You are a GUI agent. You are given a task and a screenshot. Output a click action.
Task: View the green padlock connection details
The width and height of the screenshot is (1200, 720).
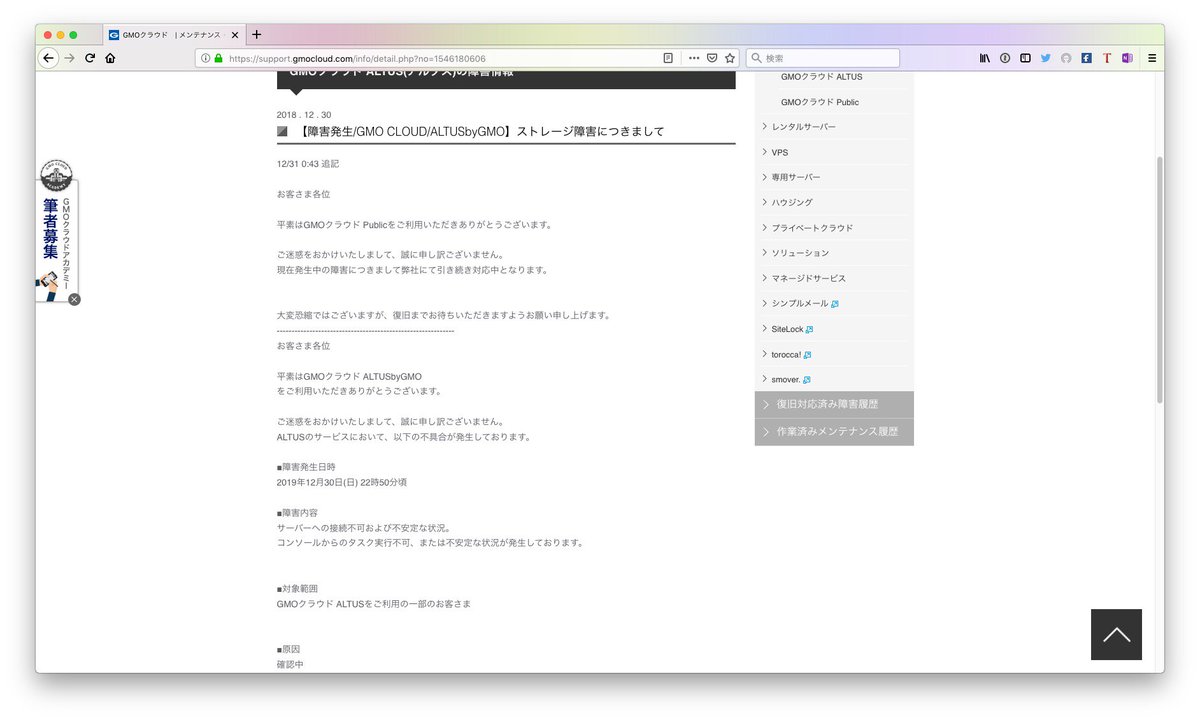pyautogui.click(x=218, y=58)
